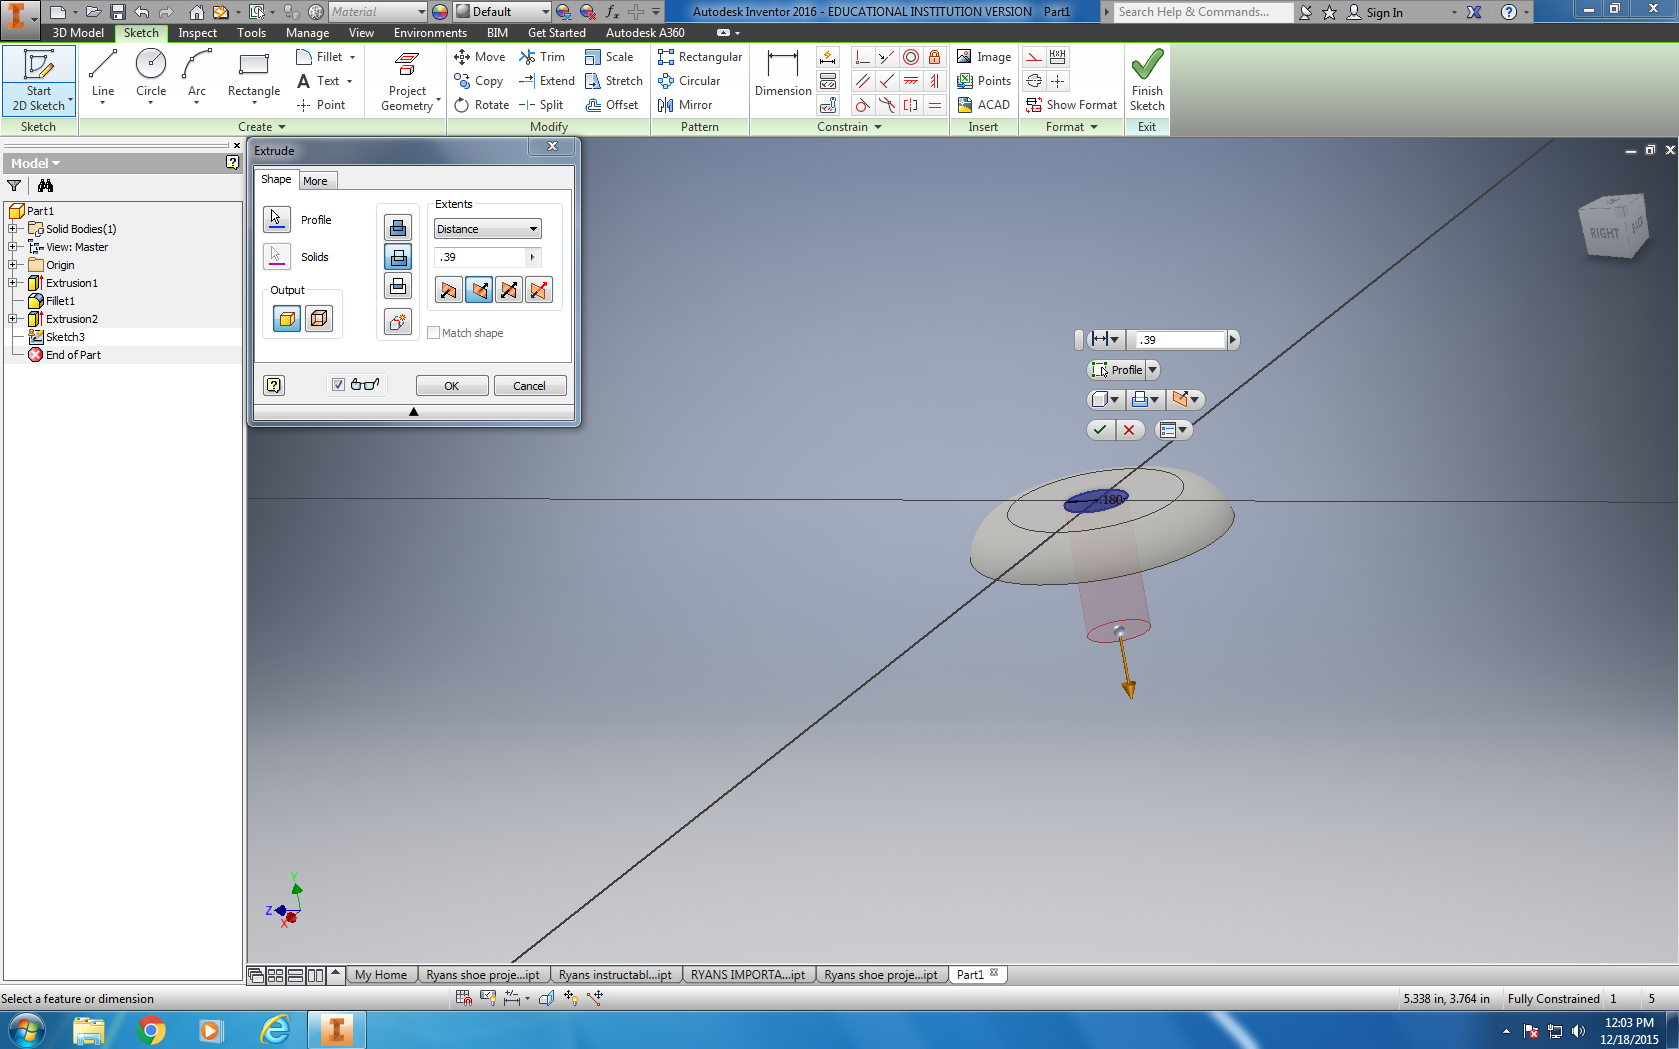1679x1049 pixels.
Task: Collapse the Extrude dialog with bottom triangle
Action: pyautogui.click(x=414, y=412)
